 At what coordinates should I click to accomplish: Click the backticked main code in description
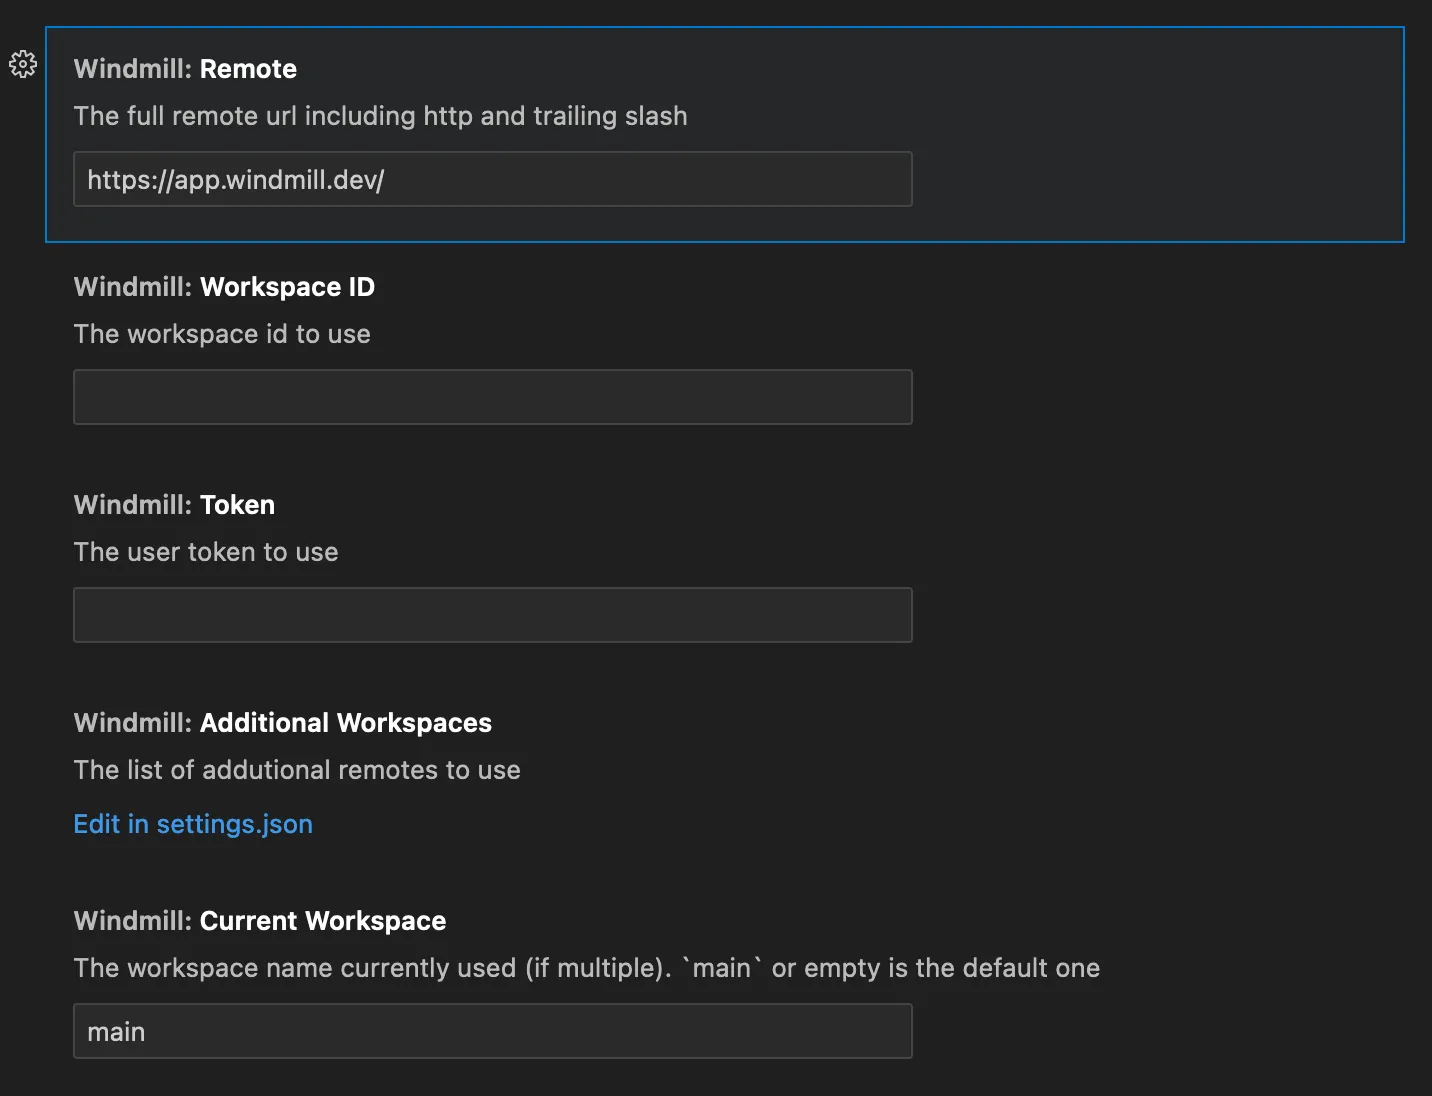(x=721, y=968)
